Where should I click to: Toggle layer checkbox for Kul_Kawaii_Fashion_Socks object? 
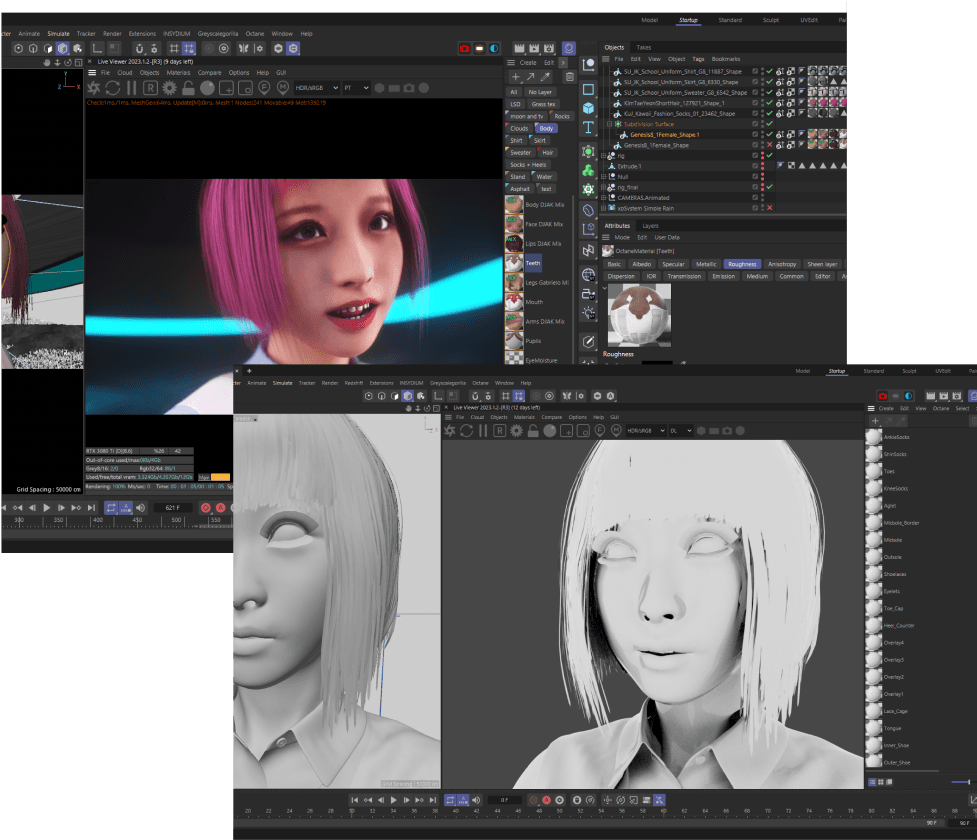point(755,113)
